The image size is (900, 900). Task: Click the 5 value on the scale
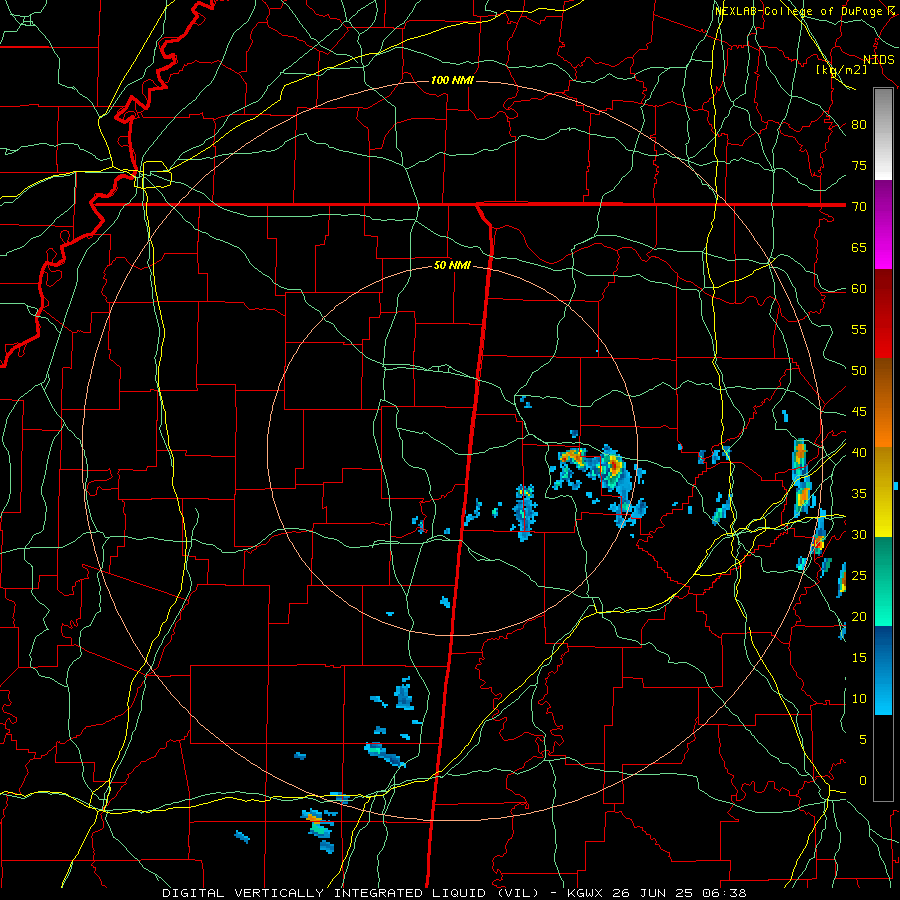pyautogui.click(x=863, y=739)
